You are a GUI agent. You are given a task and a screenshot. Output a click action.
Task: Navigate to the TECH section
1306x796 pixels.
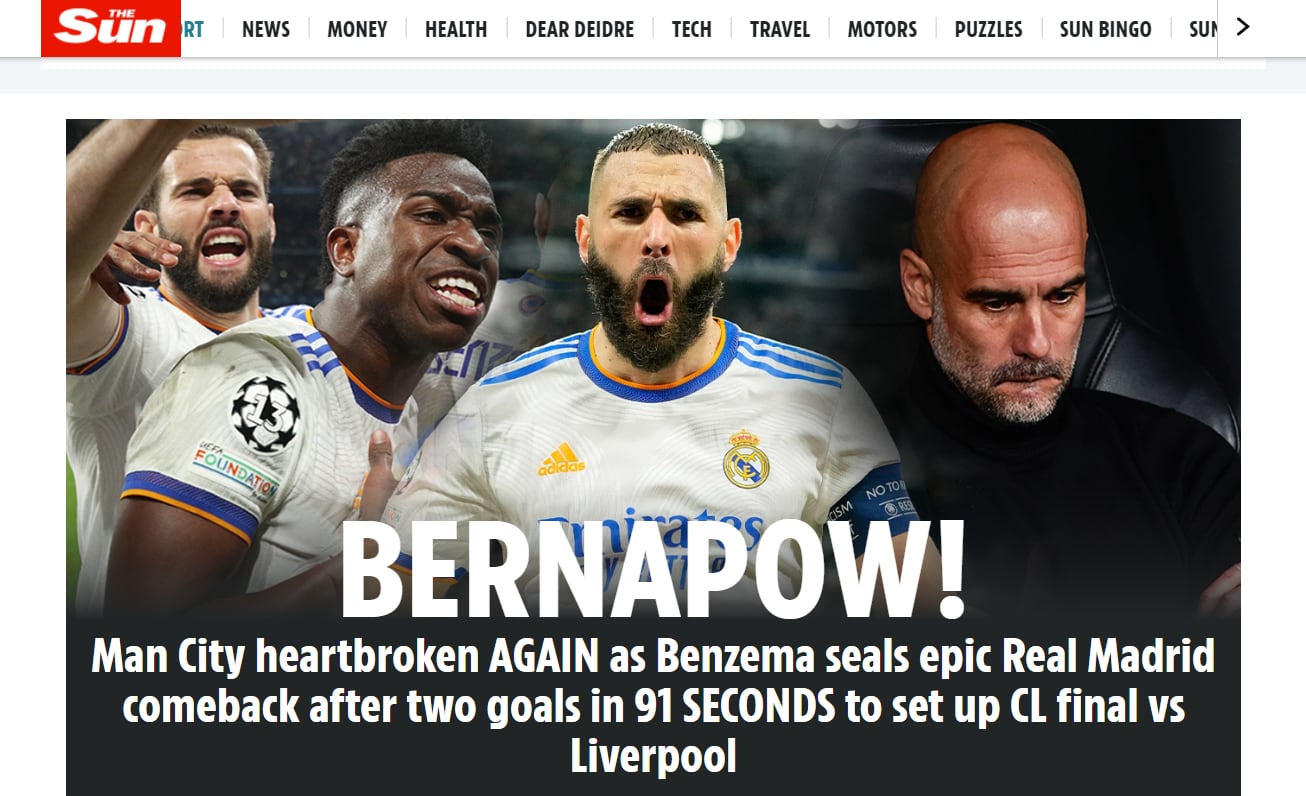692,29
